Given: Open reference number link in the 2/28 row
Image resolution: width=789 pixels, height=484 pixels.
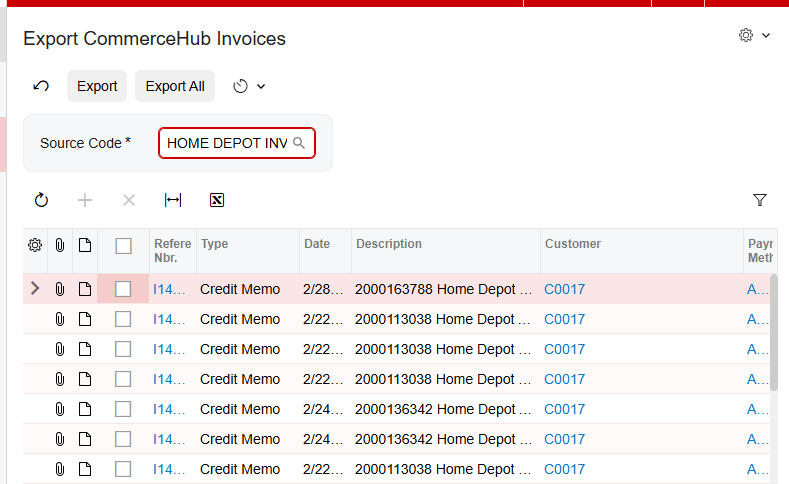Looking at the screenshot, I should click(170, 289).
